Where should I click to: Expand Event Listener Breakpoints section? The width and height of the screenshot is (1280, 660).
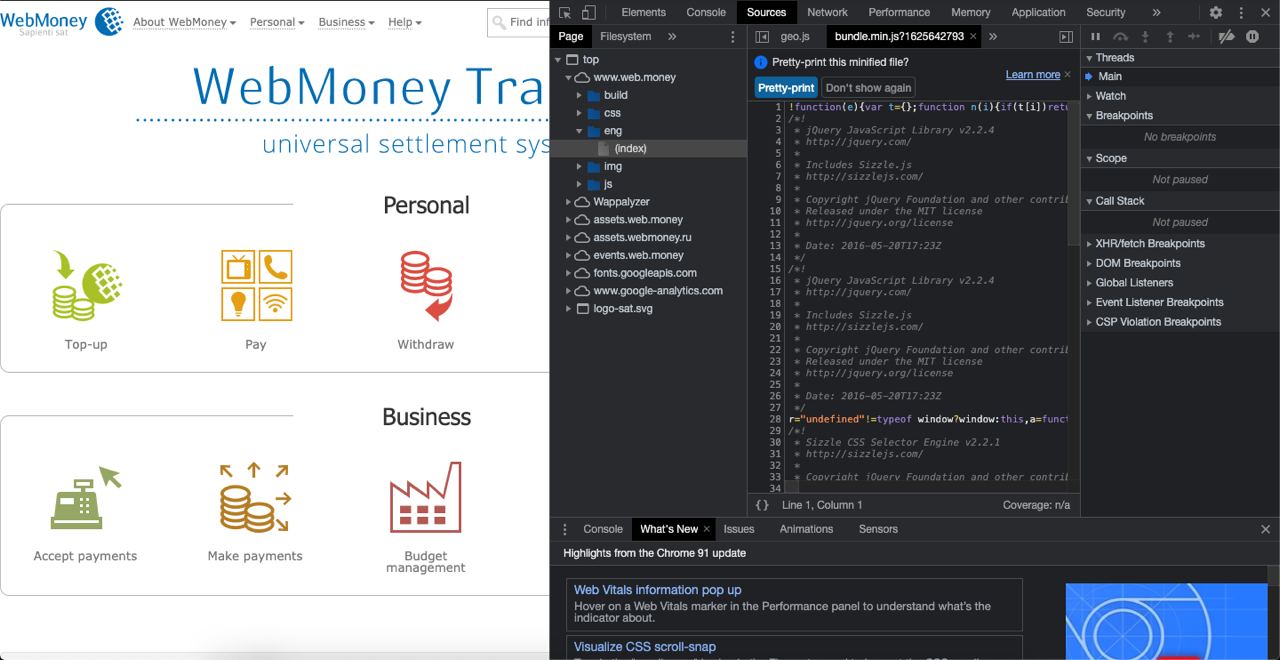coord(1089,302)
